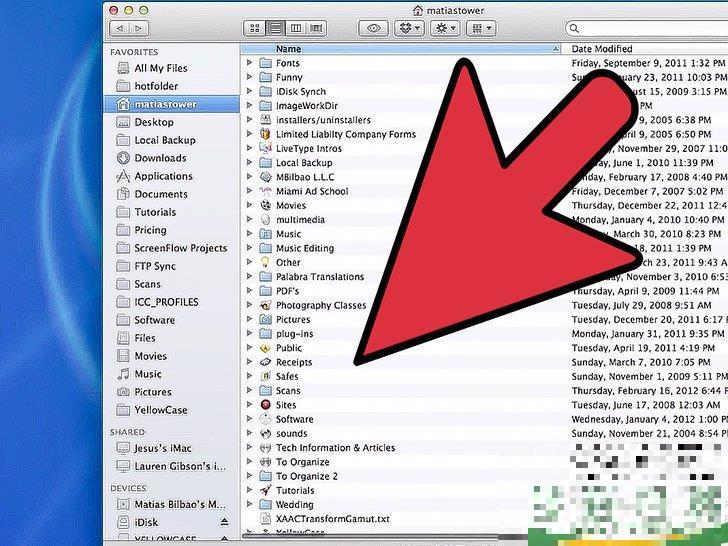Screen dimensions: 728x546
Task: Open the Action gear menu
Action: [x=445, y=29]
